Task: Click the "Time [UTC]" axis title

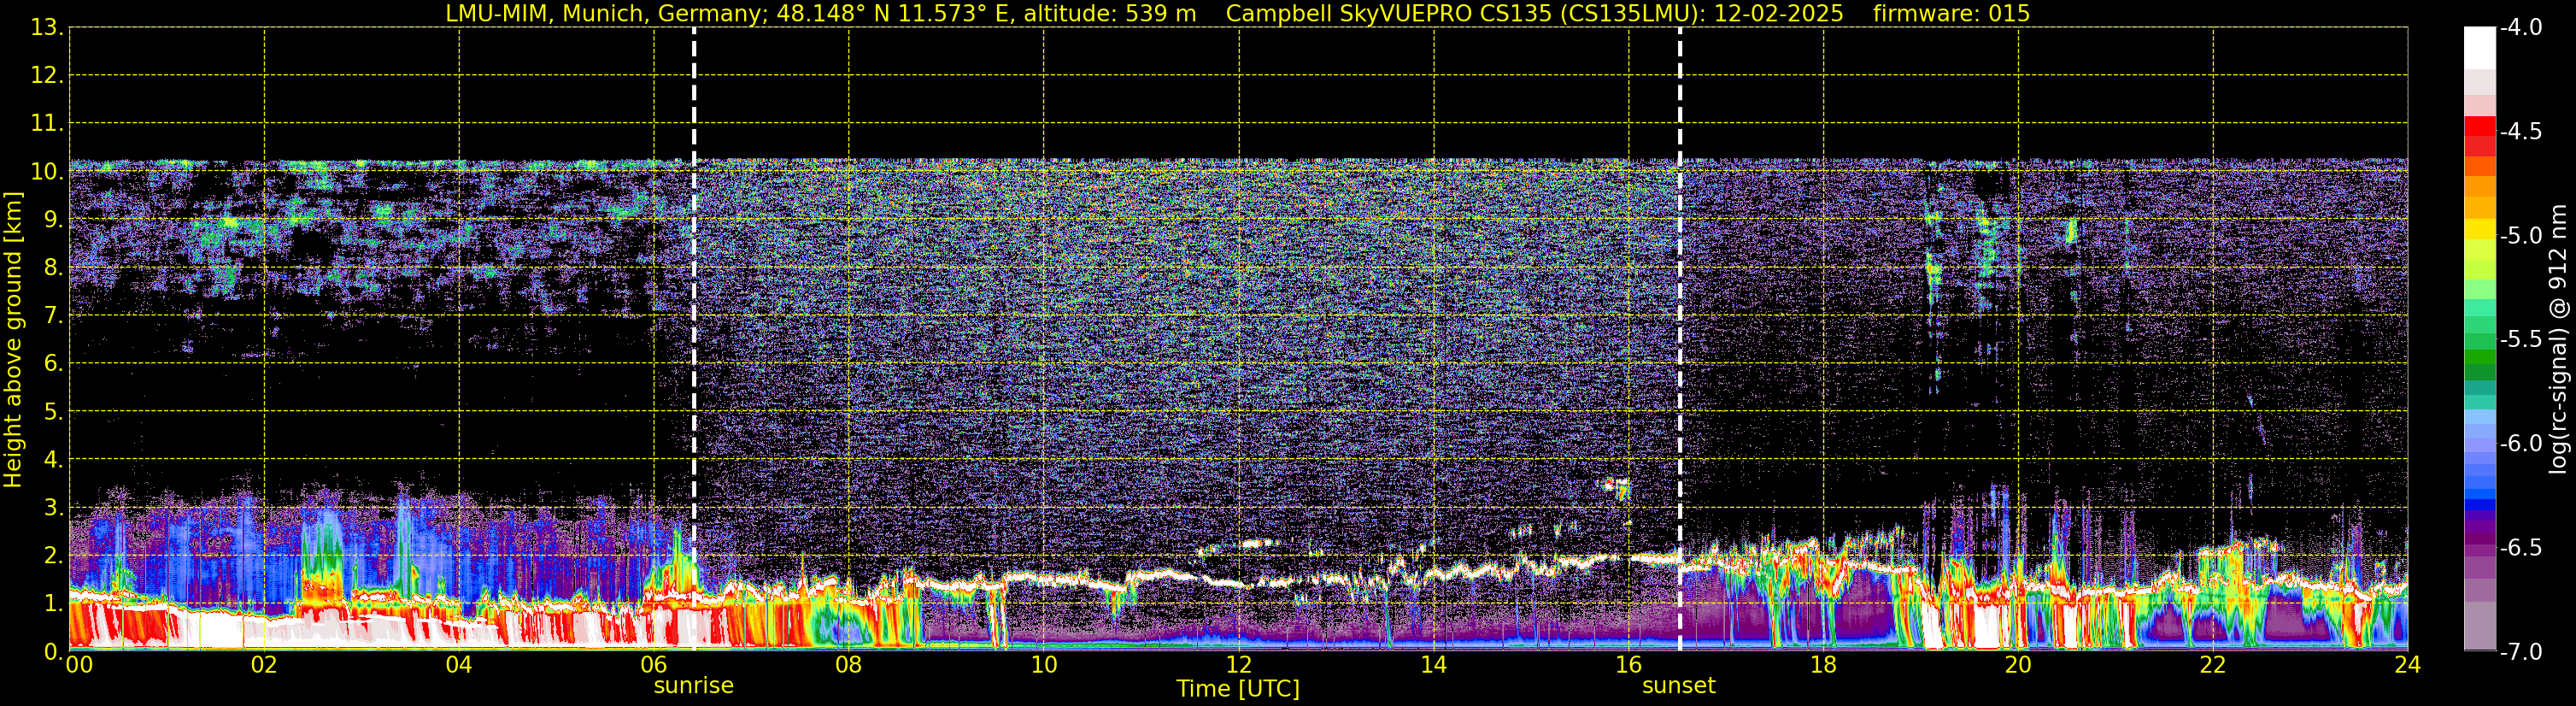Action: point(1238,689)
